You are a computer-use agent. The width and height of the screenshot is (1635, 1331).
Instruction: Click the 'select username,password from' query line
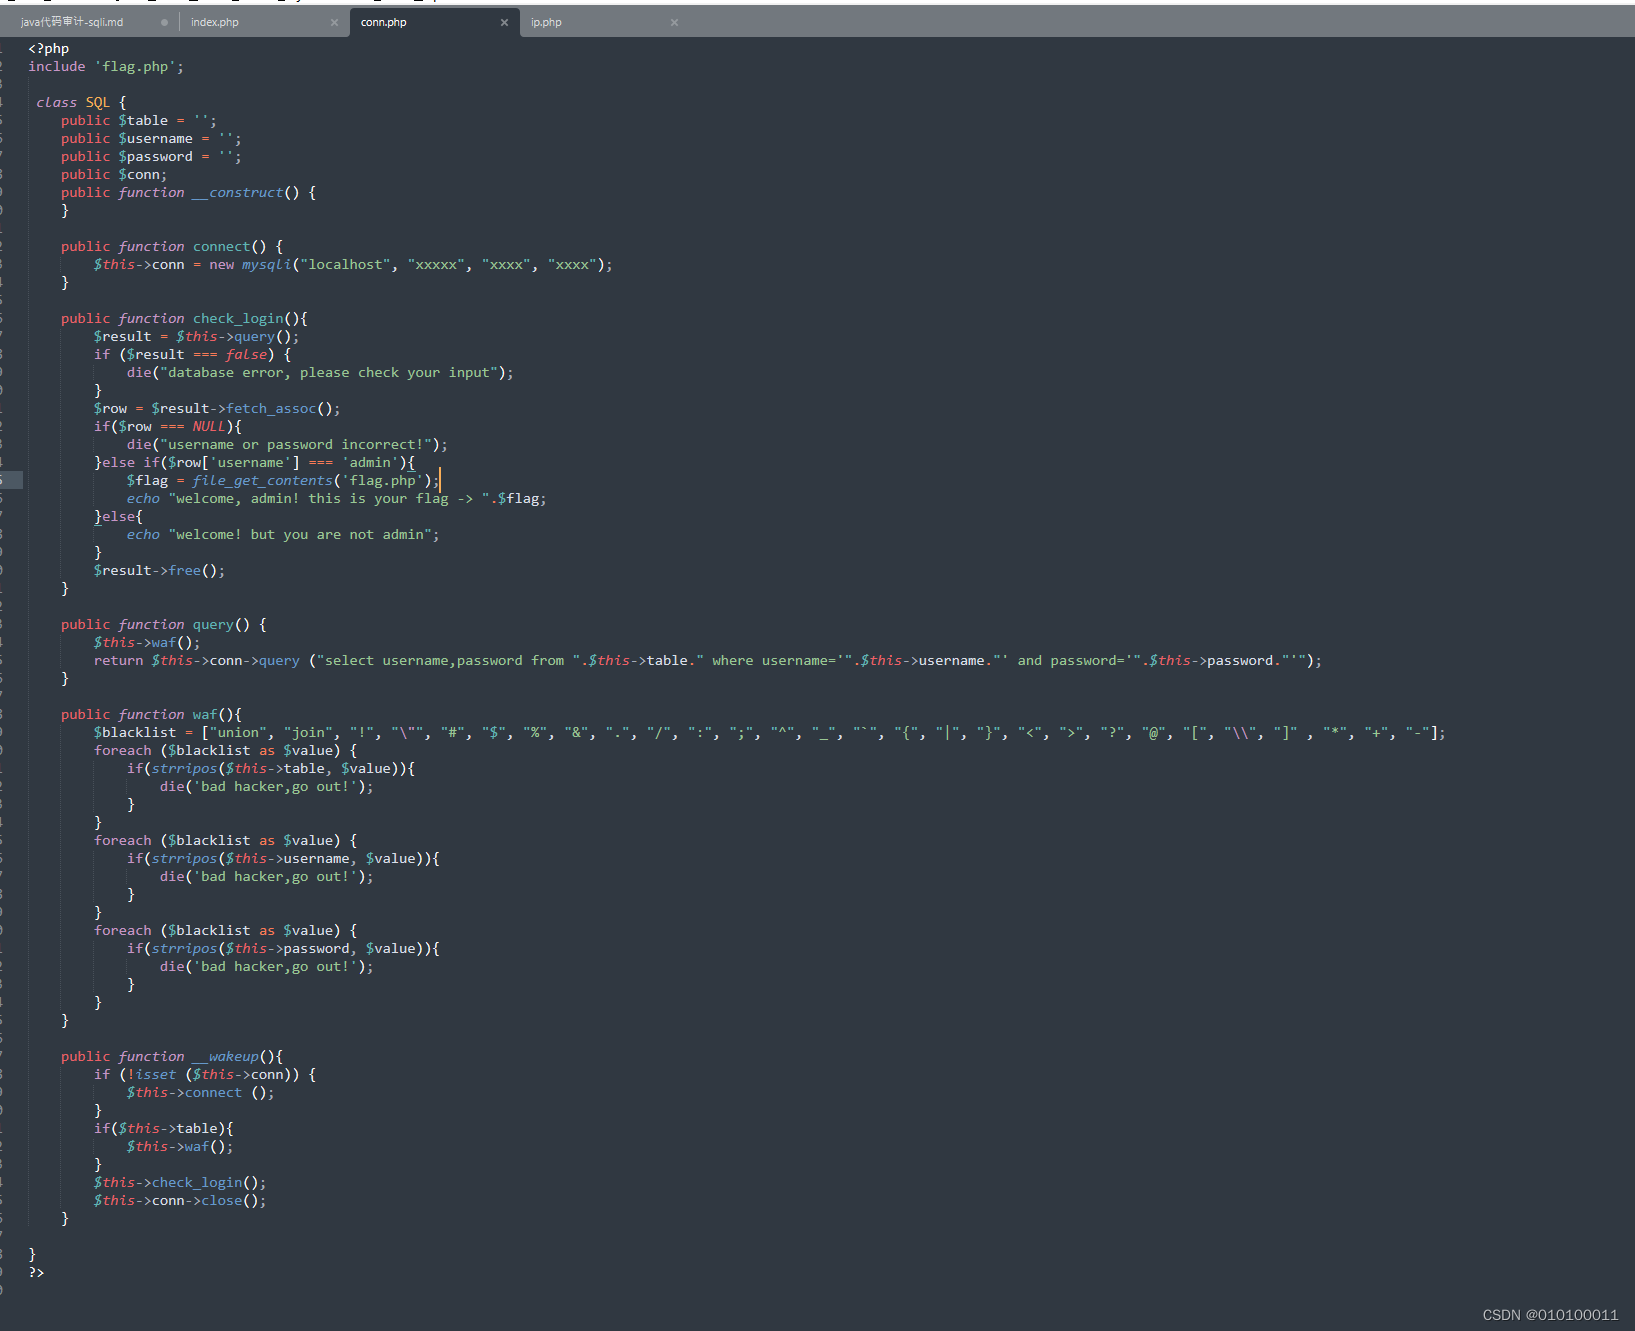[x=708, y=660]
